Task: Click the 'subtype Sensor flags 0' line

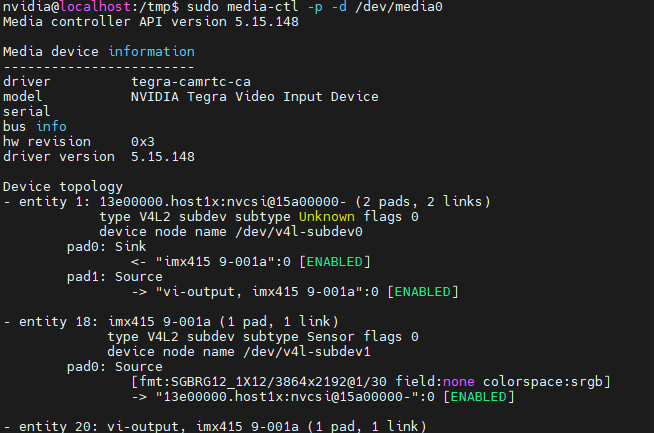Action: click(x=330, y=337)
